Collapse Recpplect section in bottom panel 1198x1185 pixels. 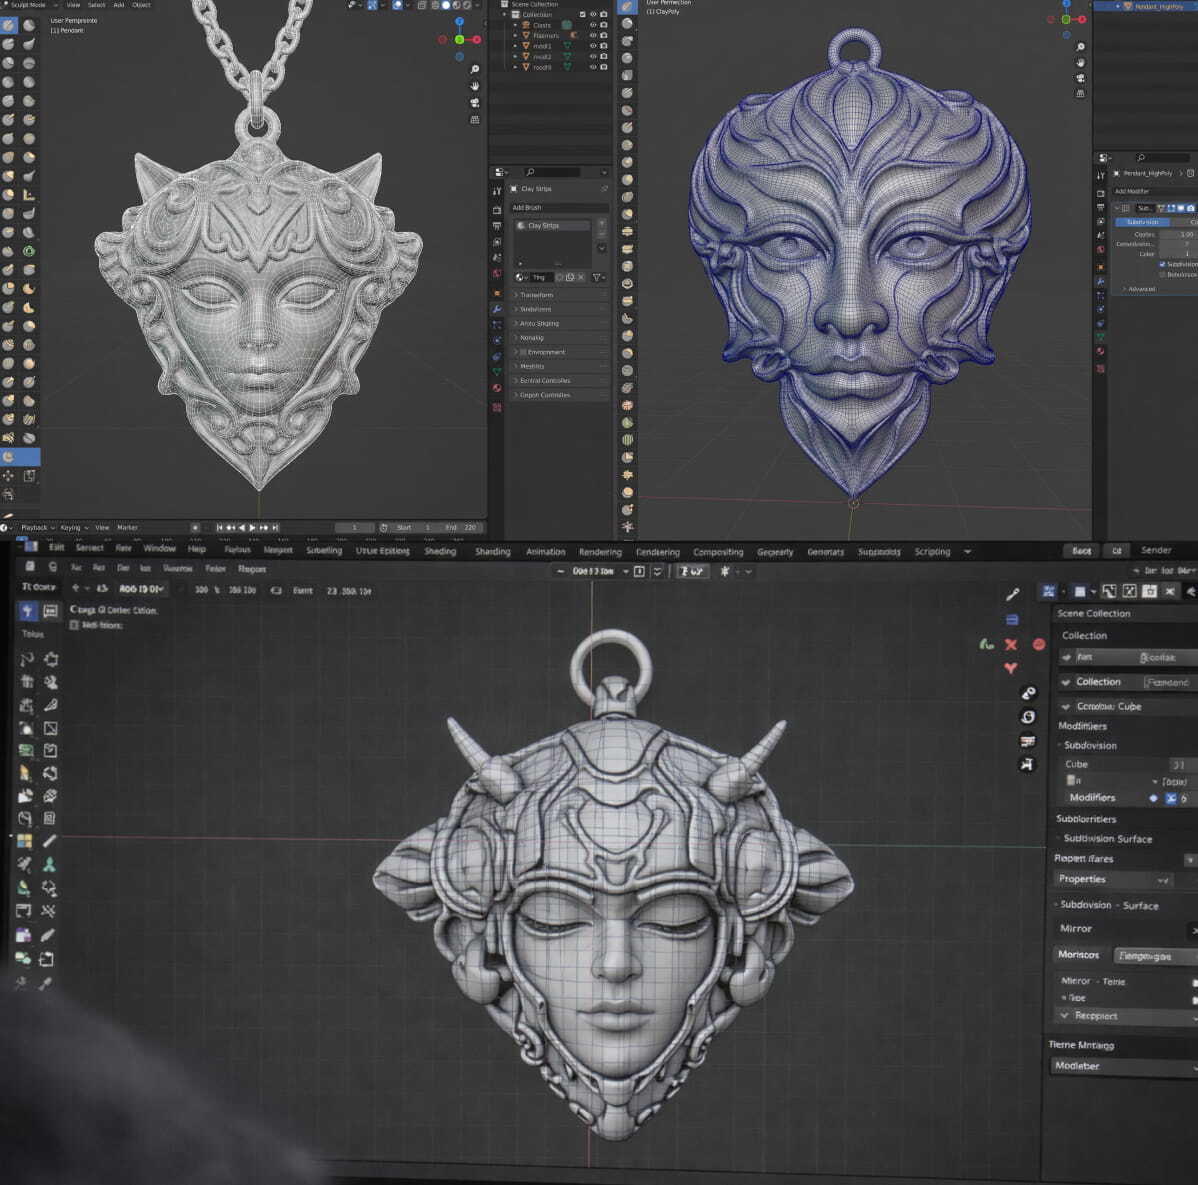click(x=1066, y=1016)
